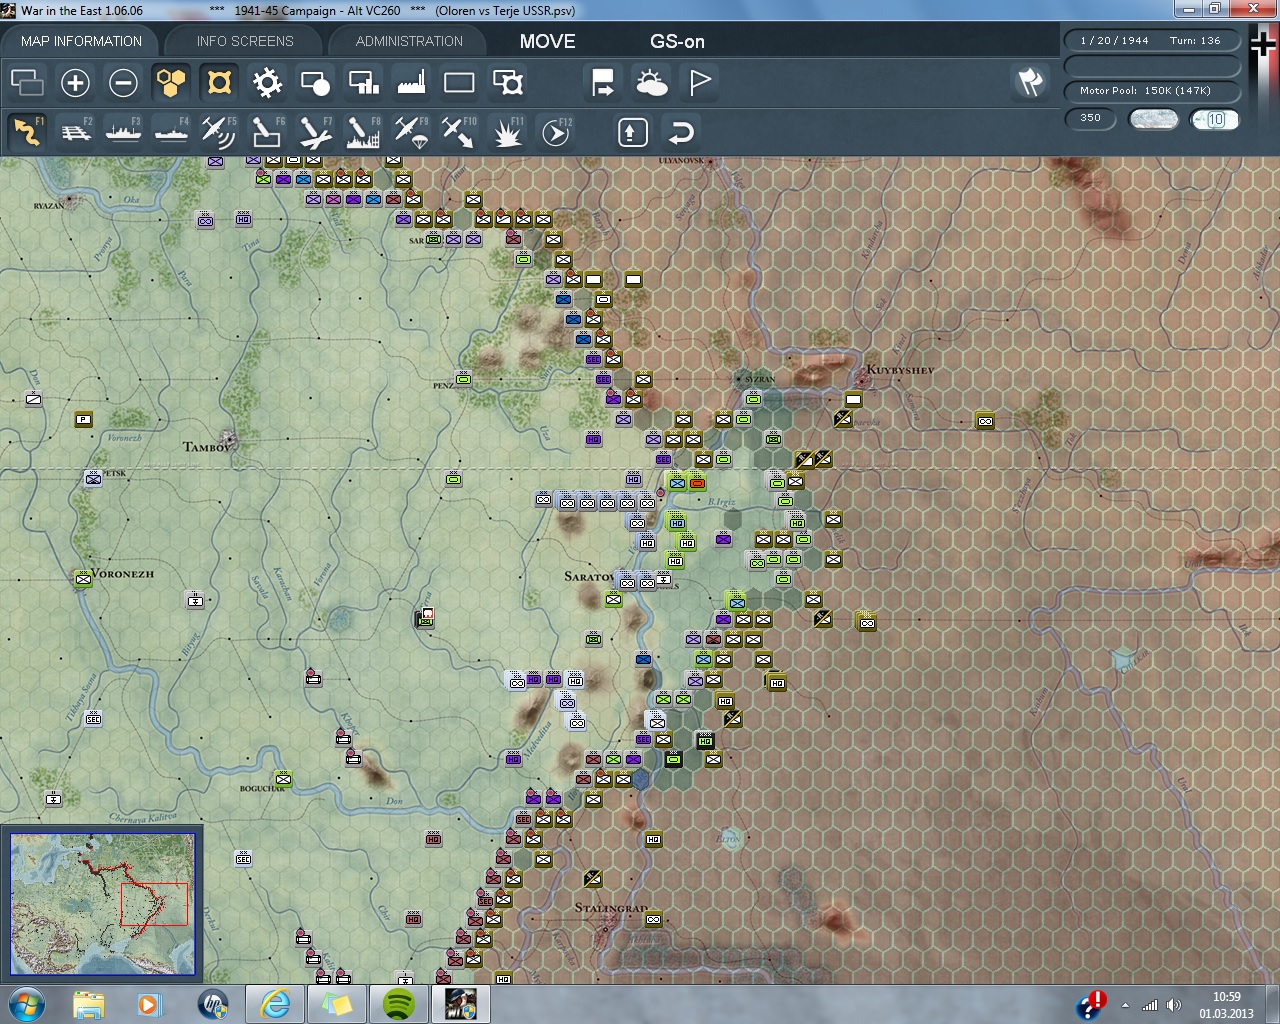Activate the F6 bomb unit mode
The image size is (1280, 1024).
coord(267,131)
